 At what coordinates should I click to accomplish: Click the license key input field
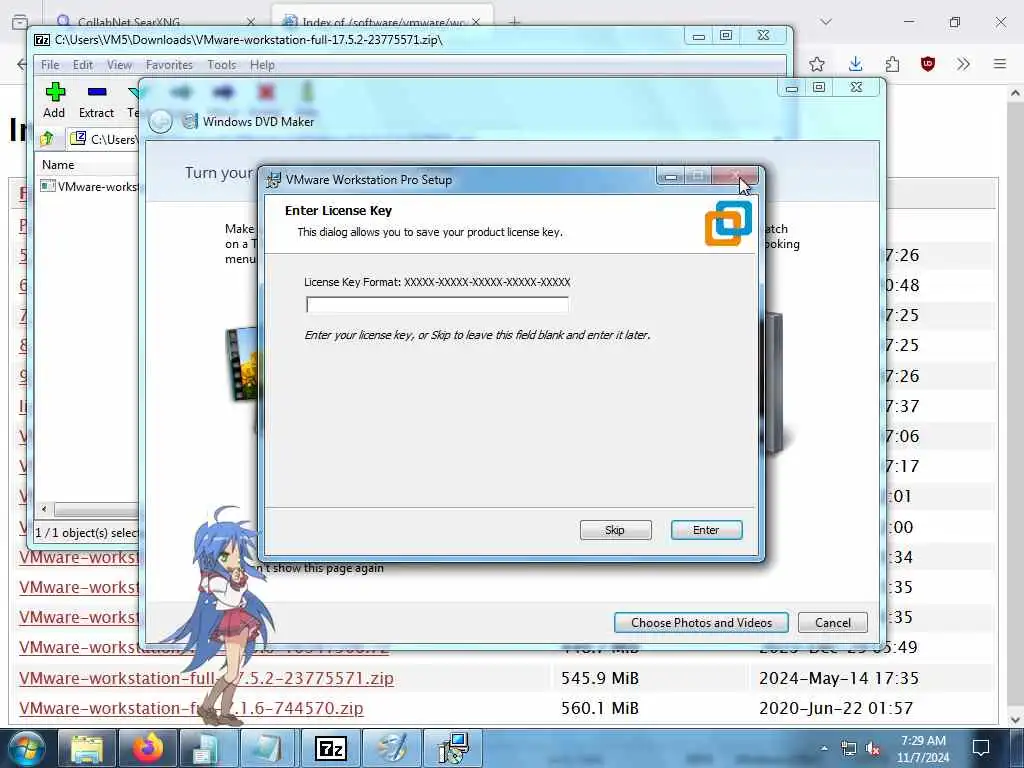437,304
